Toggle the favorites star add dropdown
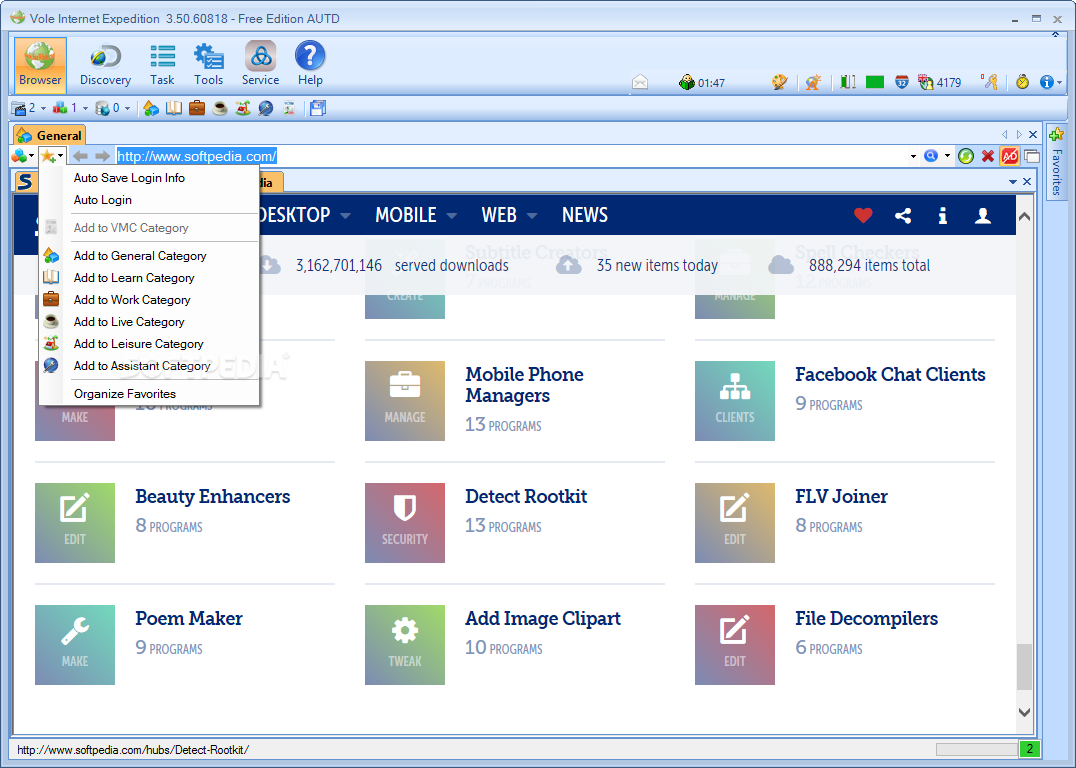Viewport: 1076px width, 768px height. 52,156
